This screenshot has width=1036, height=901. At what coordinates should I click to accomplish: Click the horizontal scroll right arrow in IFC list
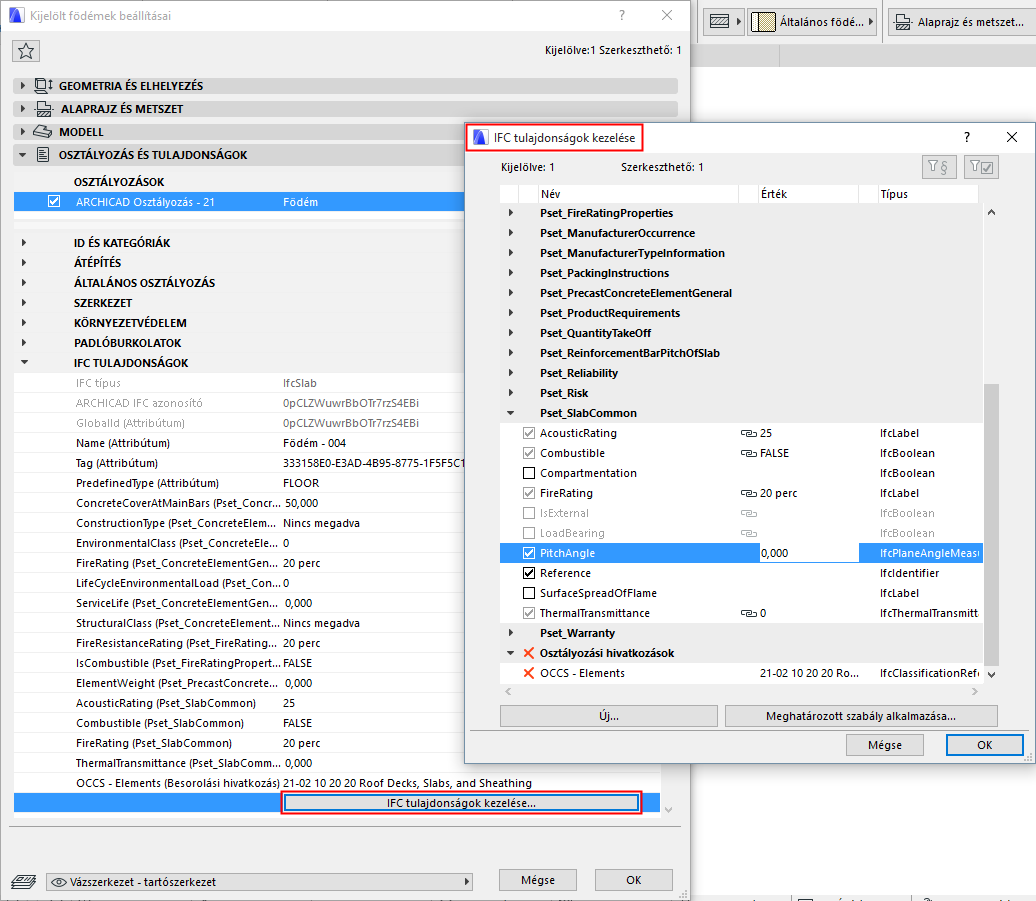click(x=975, y=692)
